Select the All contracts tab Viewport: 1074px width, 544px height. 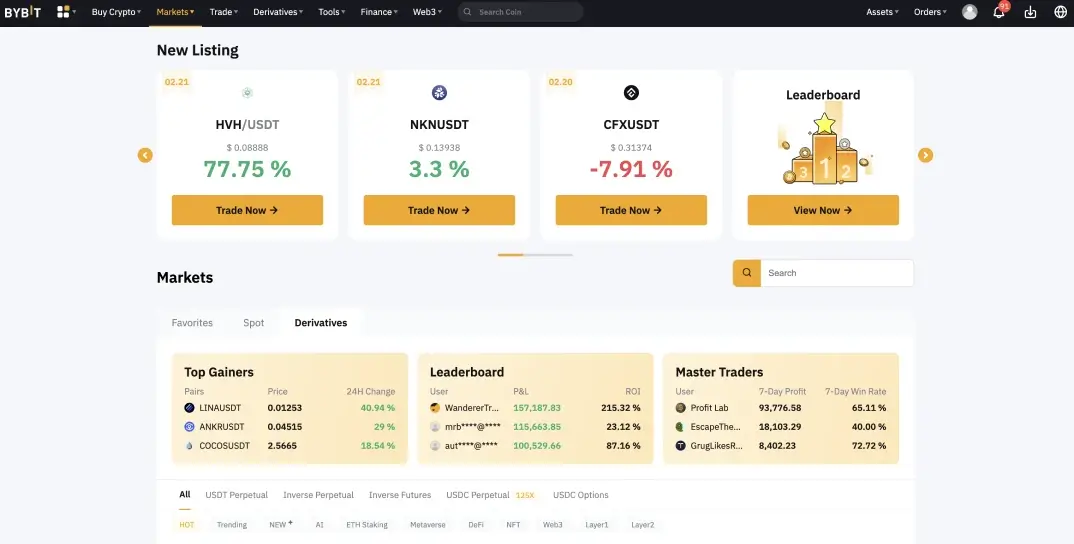tap(185, 495)
